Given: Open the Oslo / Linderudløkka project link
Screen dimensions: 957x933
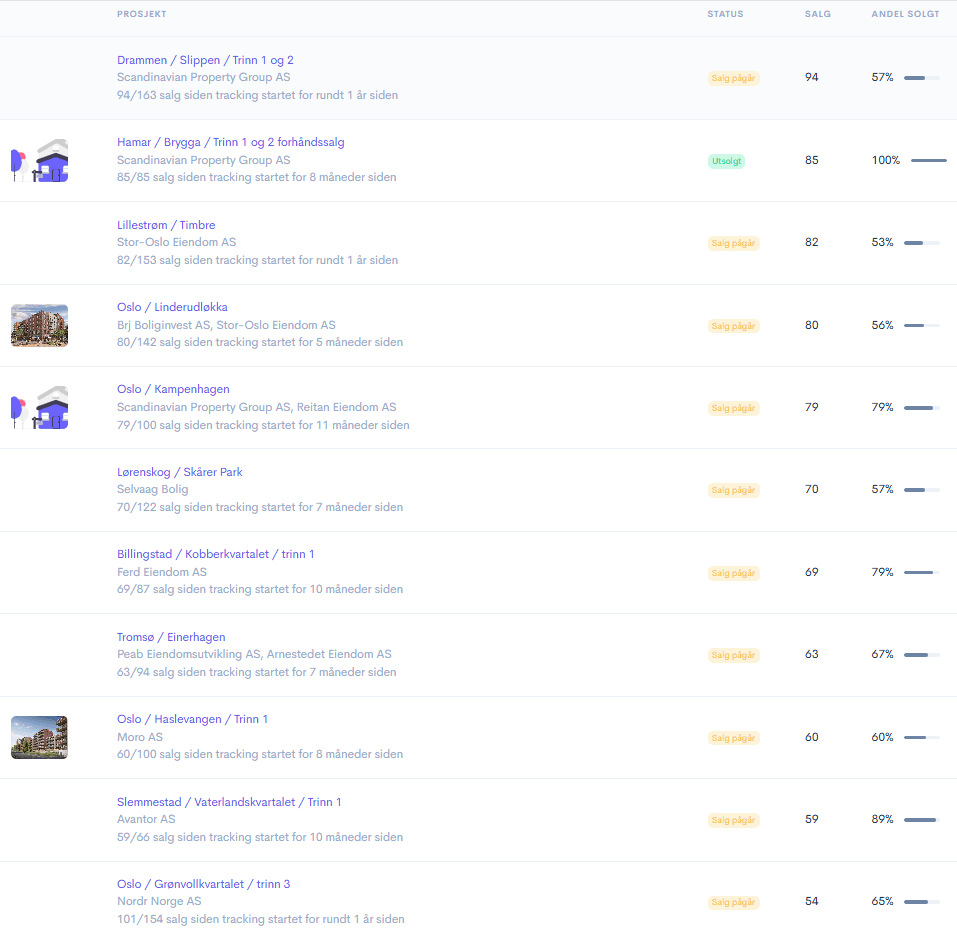Looking at the screenshot, I should pos(172,307).
